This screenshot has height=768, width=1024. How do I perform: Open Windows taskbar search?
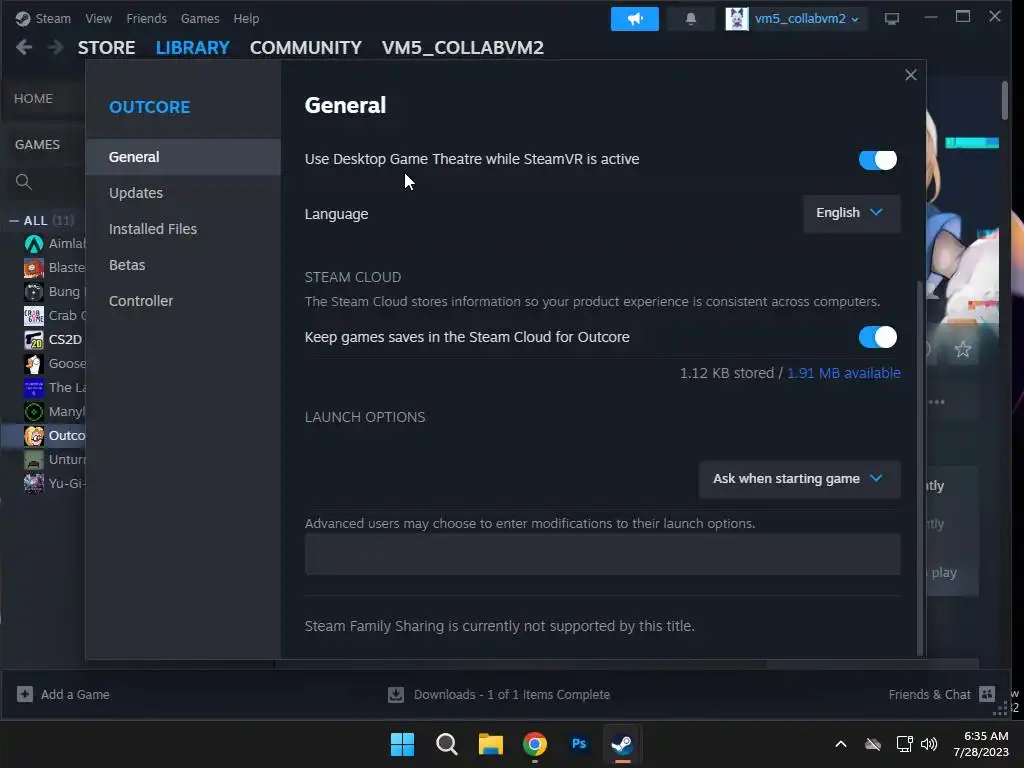click(447, 744)
